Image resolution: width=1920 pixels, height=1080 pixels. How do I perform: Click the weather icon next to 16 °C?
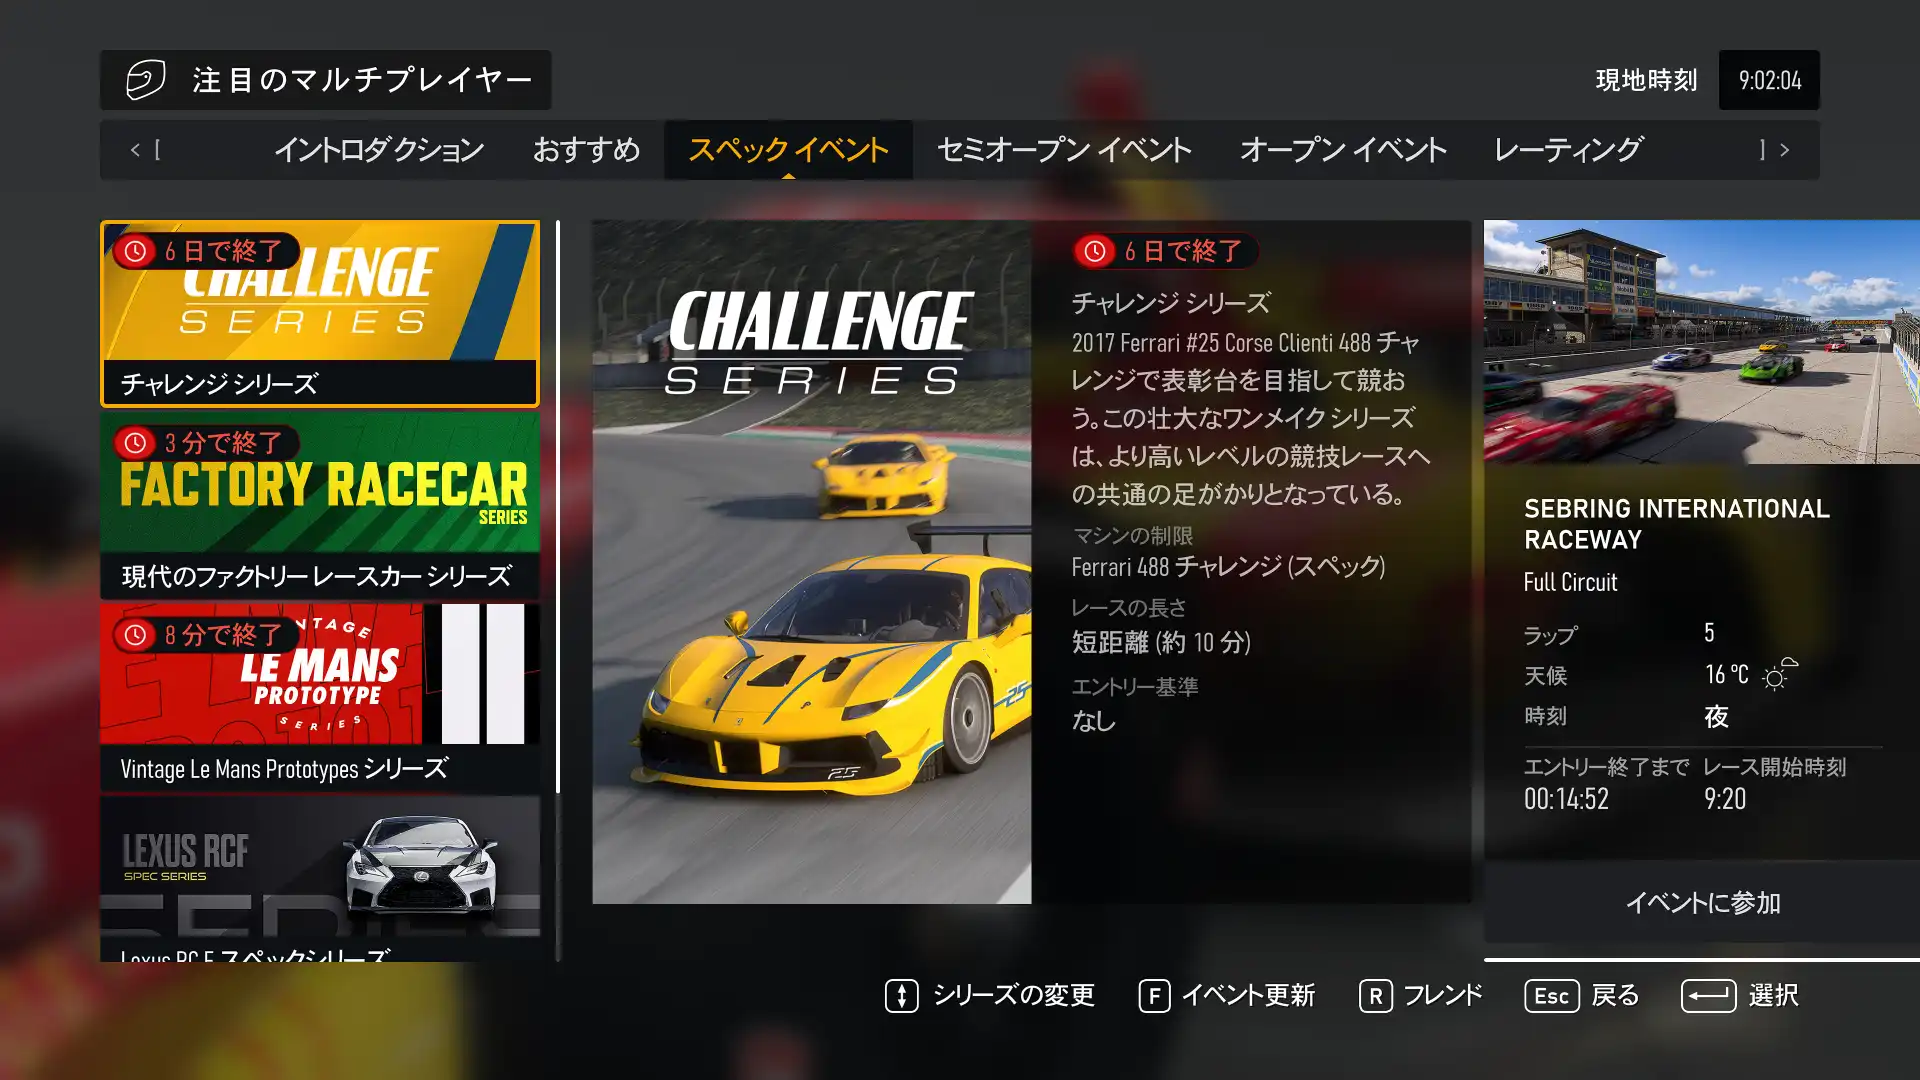click(1780, 675)
